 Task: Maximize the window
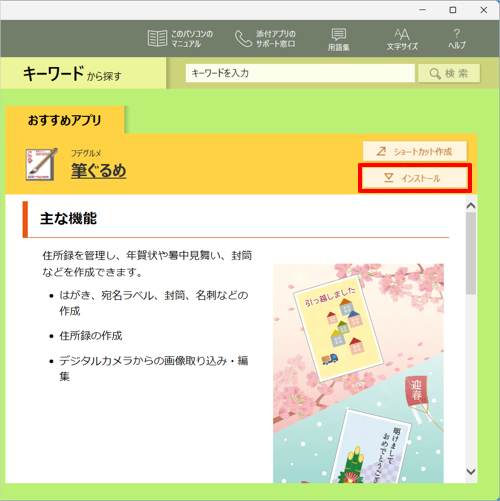point(453,10)
